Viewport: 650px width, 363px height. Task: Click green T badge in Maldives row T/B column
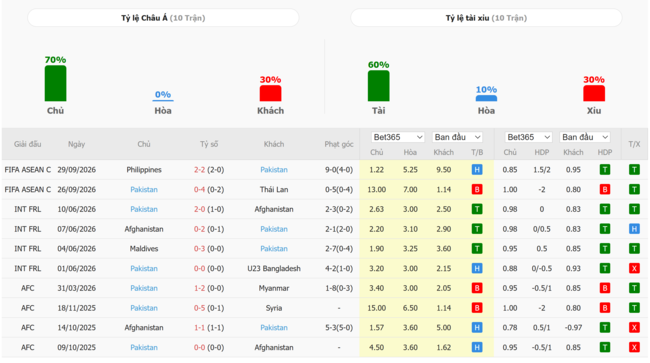[477, 249]
